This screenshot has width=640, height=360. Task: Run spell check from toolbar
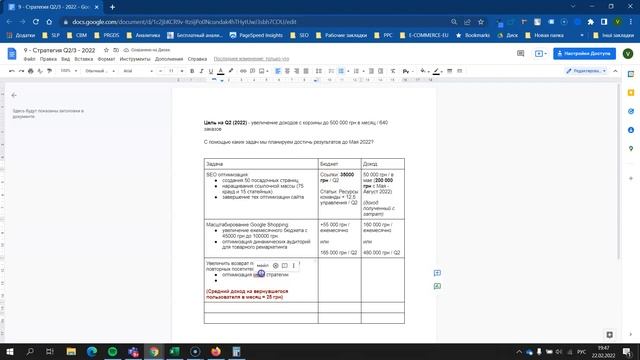pos(40,71)
